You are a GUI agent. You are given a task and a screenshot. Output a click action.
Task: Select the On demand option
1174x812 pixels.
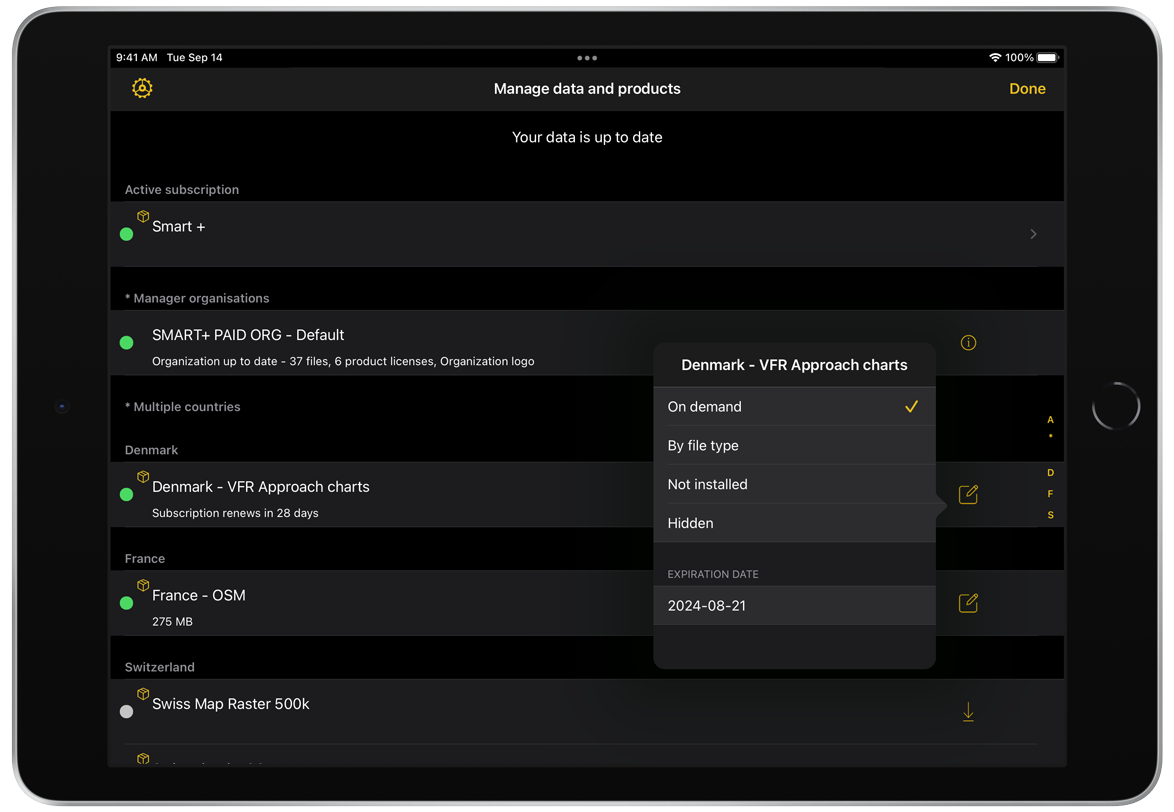pyautogui.click(x=794, y=406)
